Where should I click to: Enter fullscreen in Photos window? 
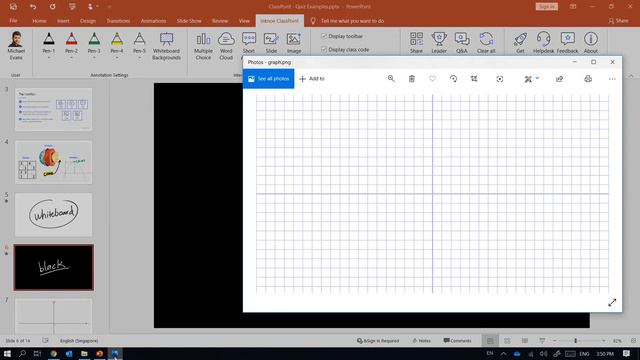tap(612, 302)
